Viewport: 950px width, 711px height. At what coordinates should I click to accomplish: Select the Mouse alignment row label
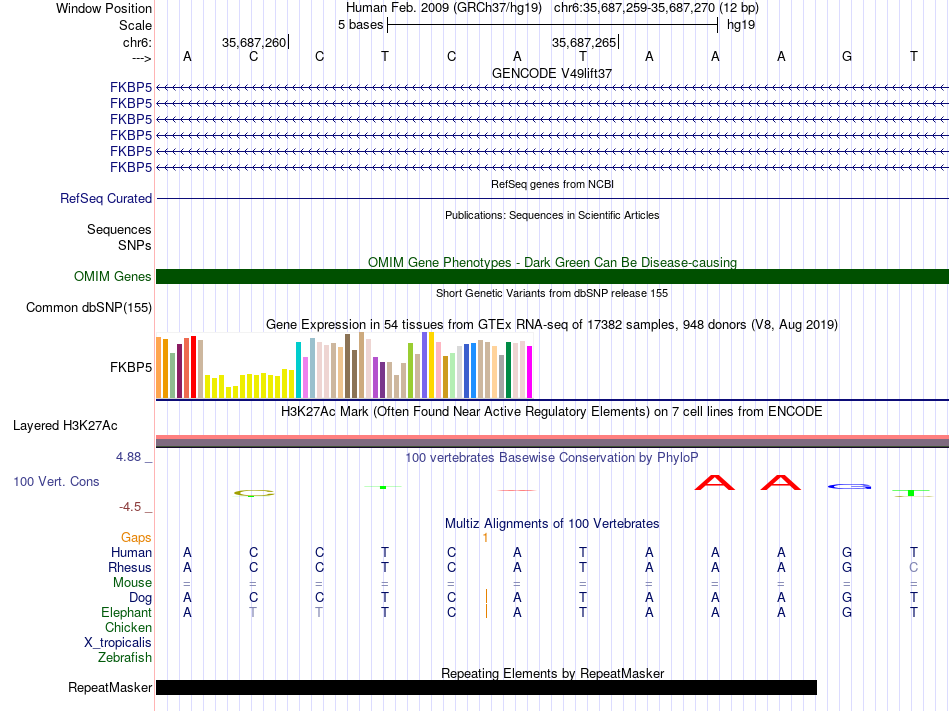tap(133, 582)
